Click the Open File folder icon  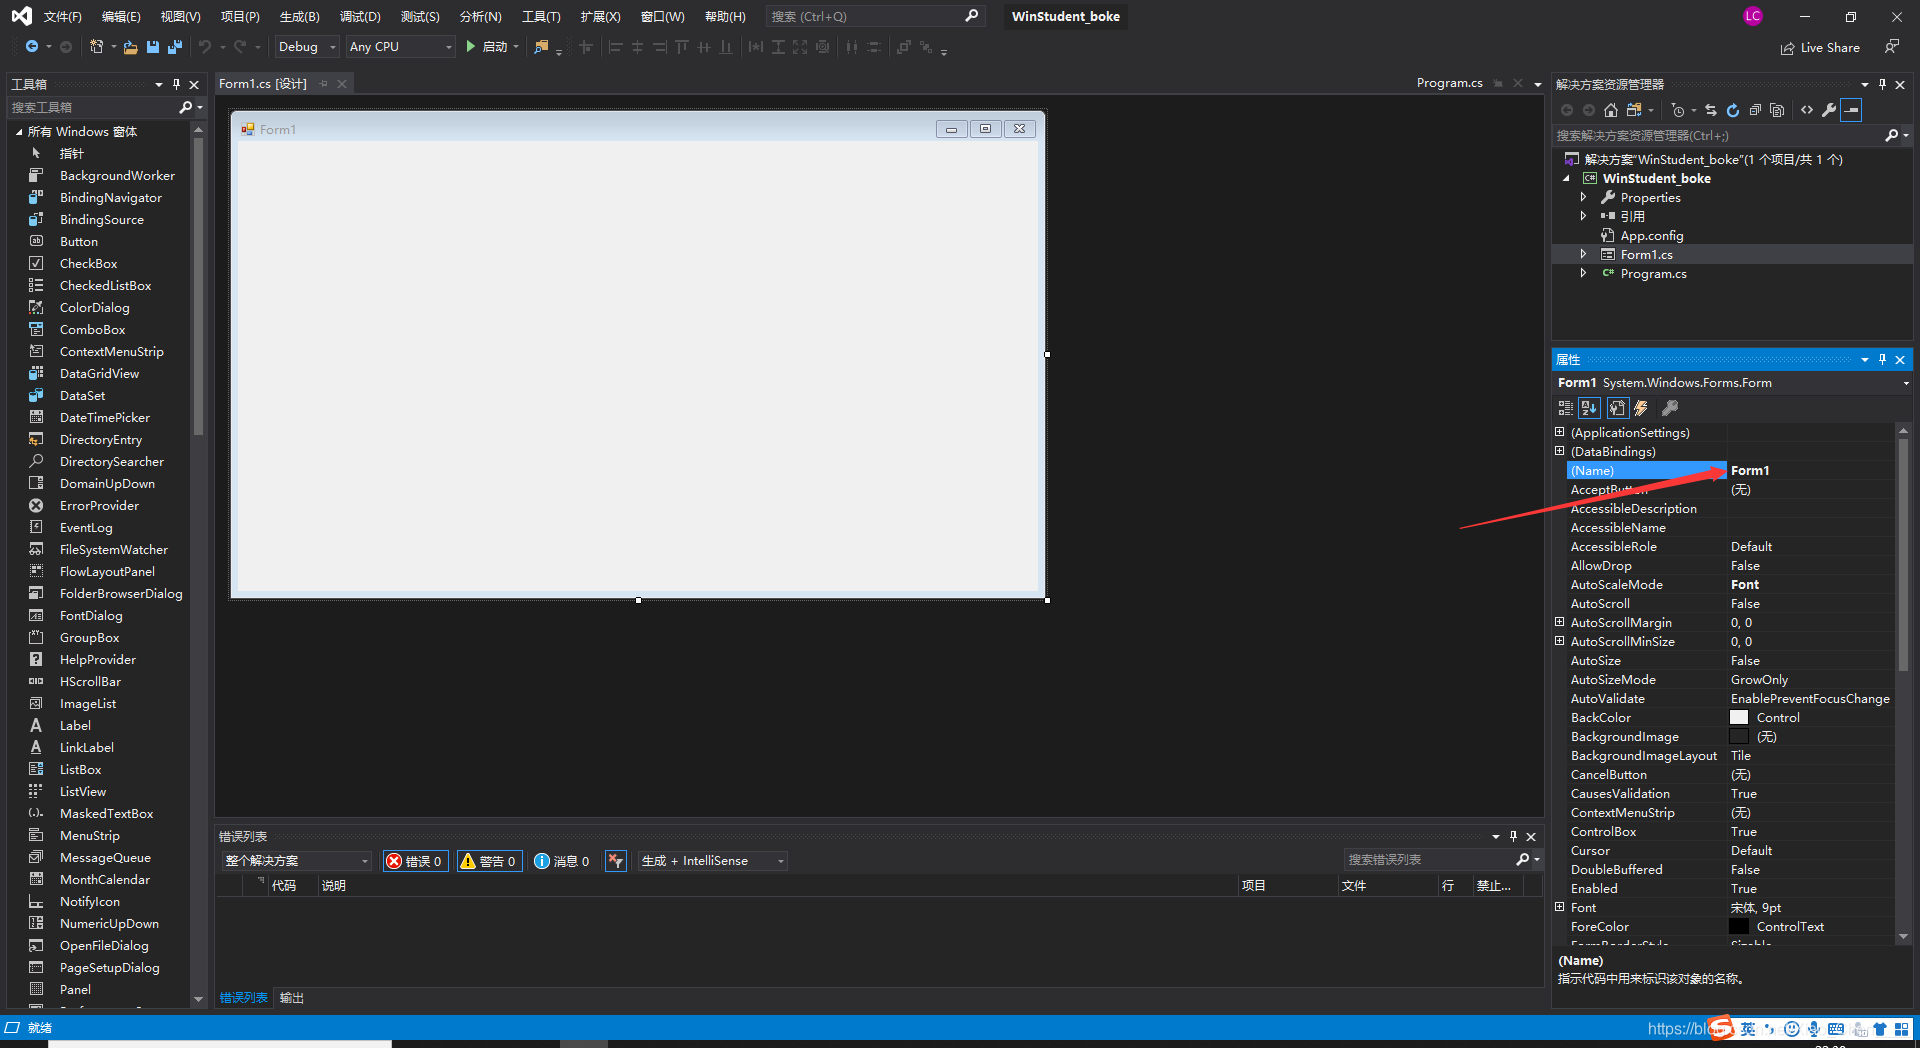[x=130, y=47]
